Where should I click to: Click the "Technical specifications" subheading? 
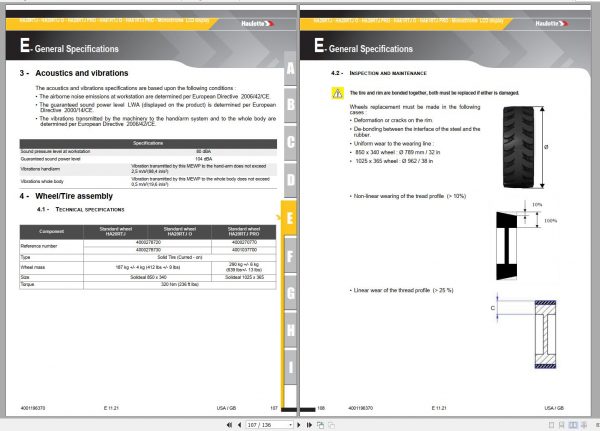(x=90, y=209)
